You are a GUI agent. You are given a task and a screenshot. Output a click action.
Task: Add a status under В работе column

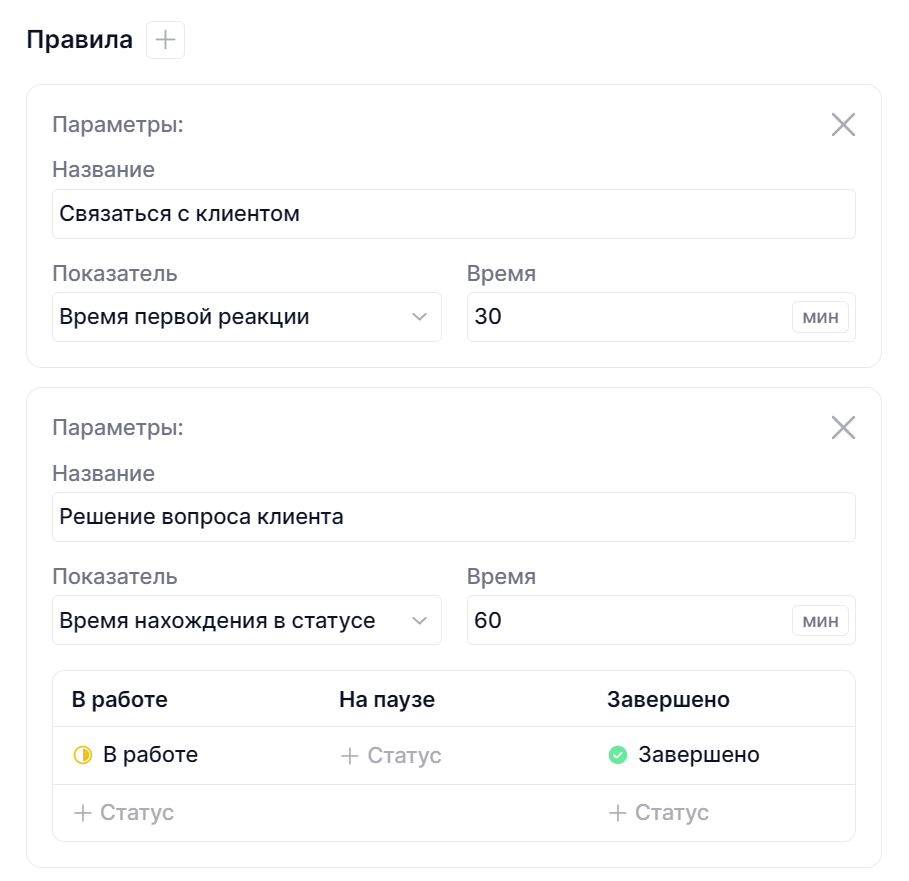124,813
